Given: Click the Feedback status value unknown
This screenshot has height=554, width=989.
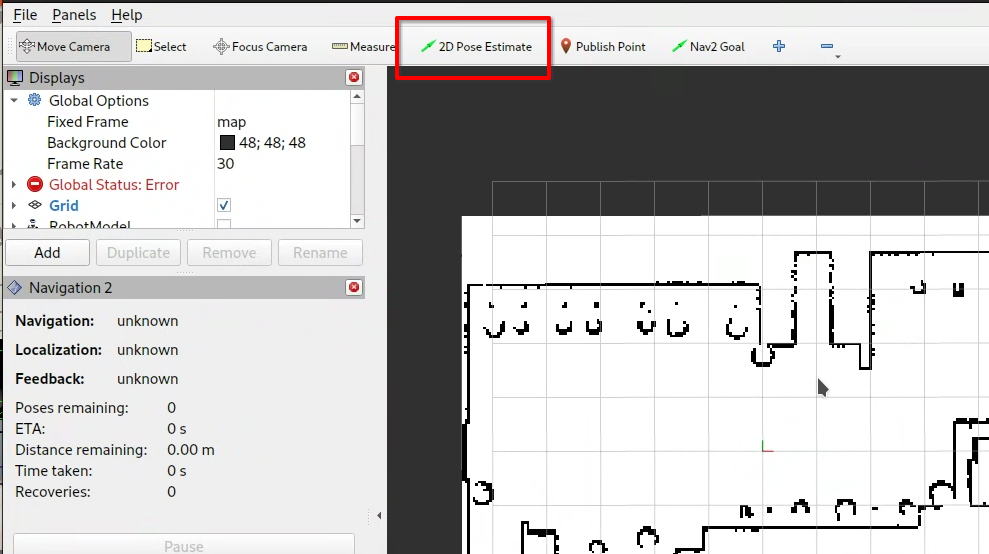Looking at the screenshot, I should click(148, 379).
